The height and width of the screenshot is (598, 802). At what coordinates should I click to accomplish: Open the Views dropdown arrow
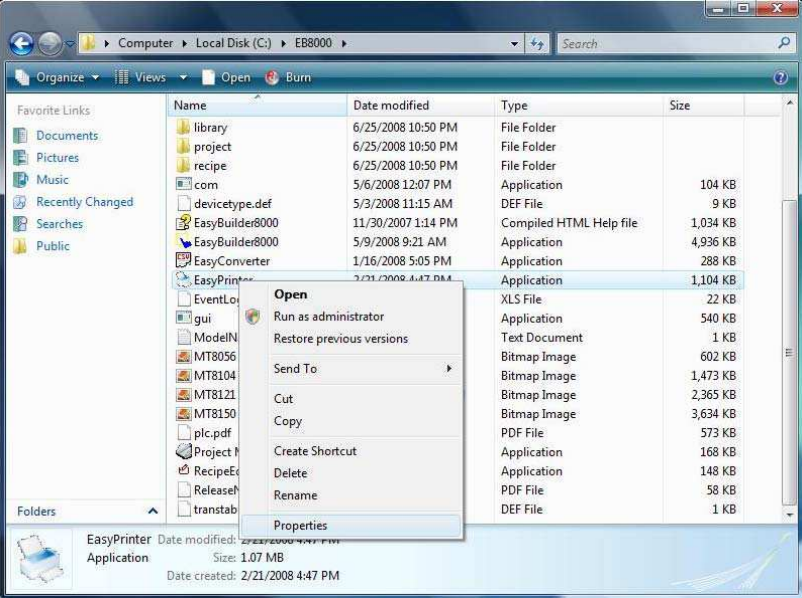point(183,78)
